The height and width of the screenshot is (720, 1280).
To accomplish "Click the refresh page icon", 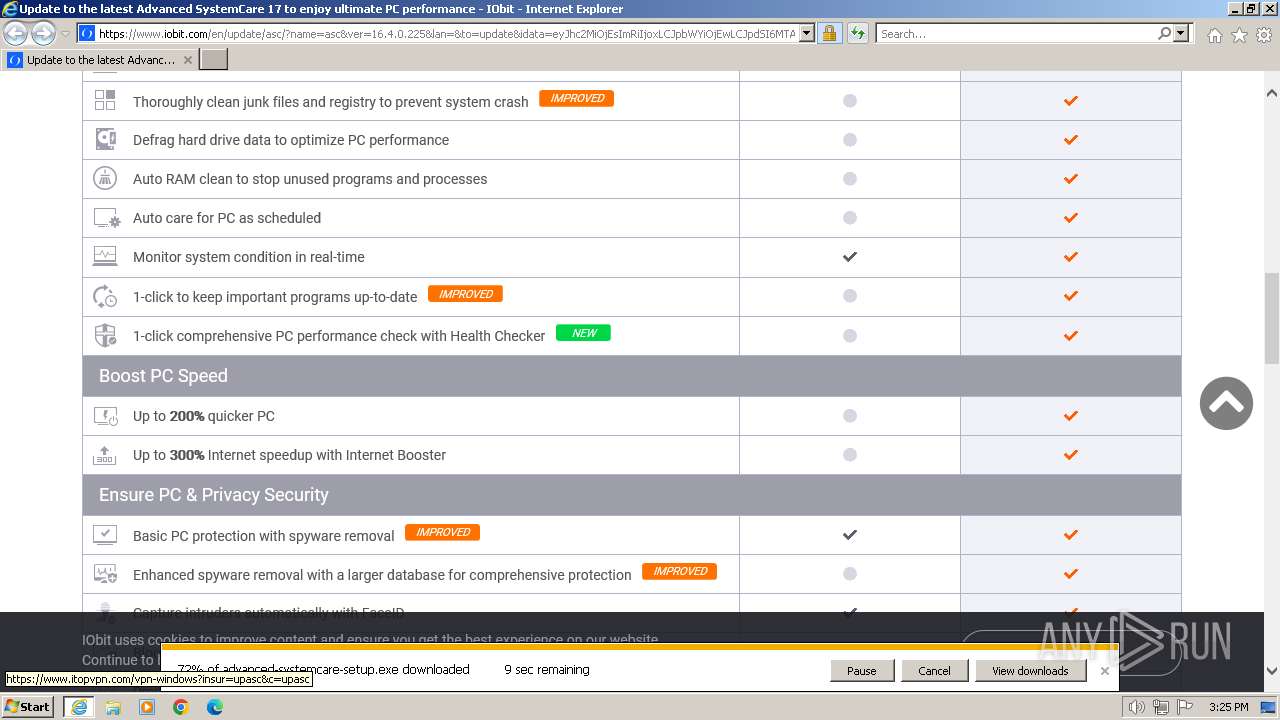I will (857, 33).
